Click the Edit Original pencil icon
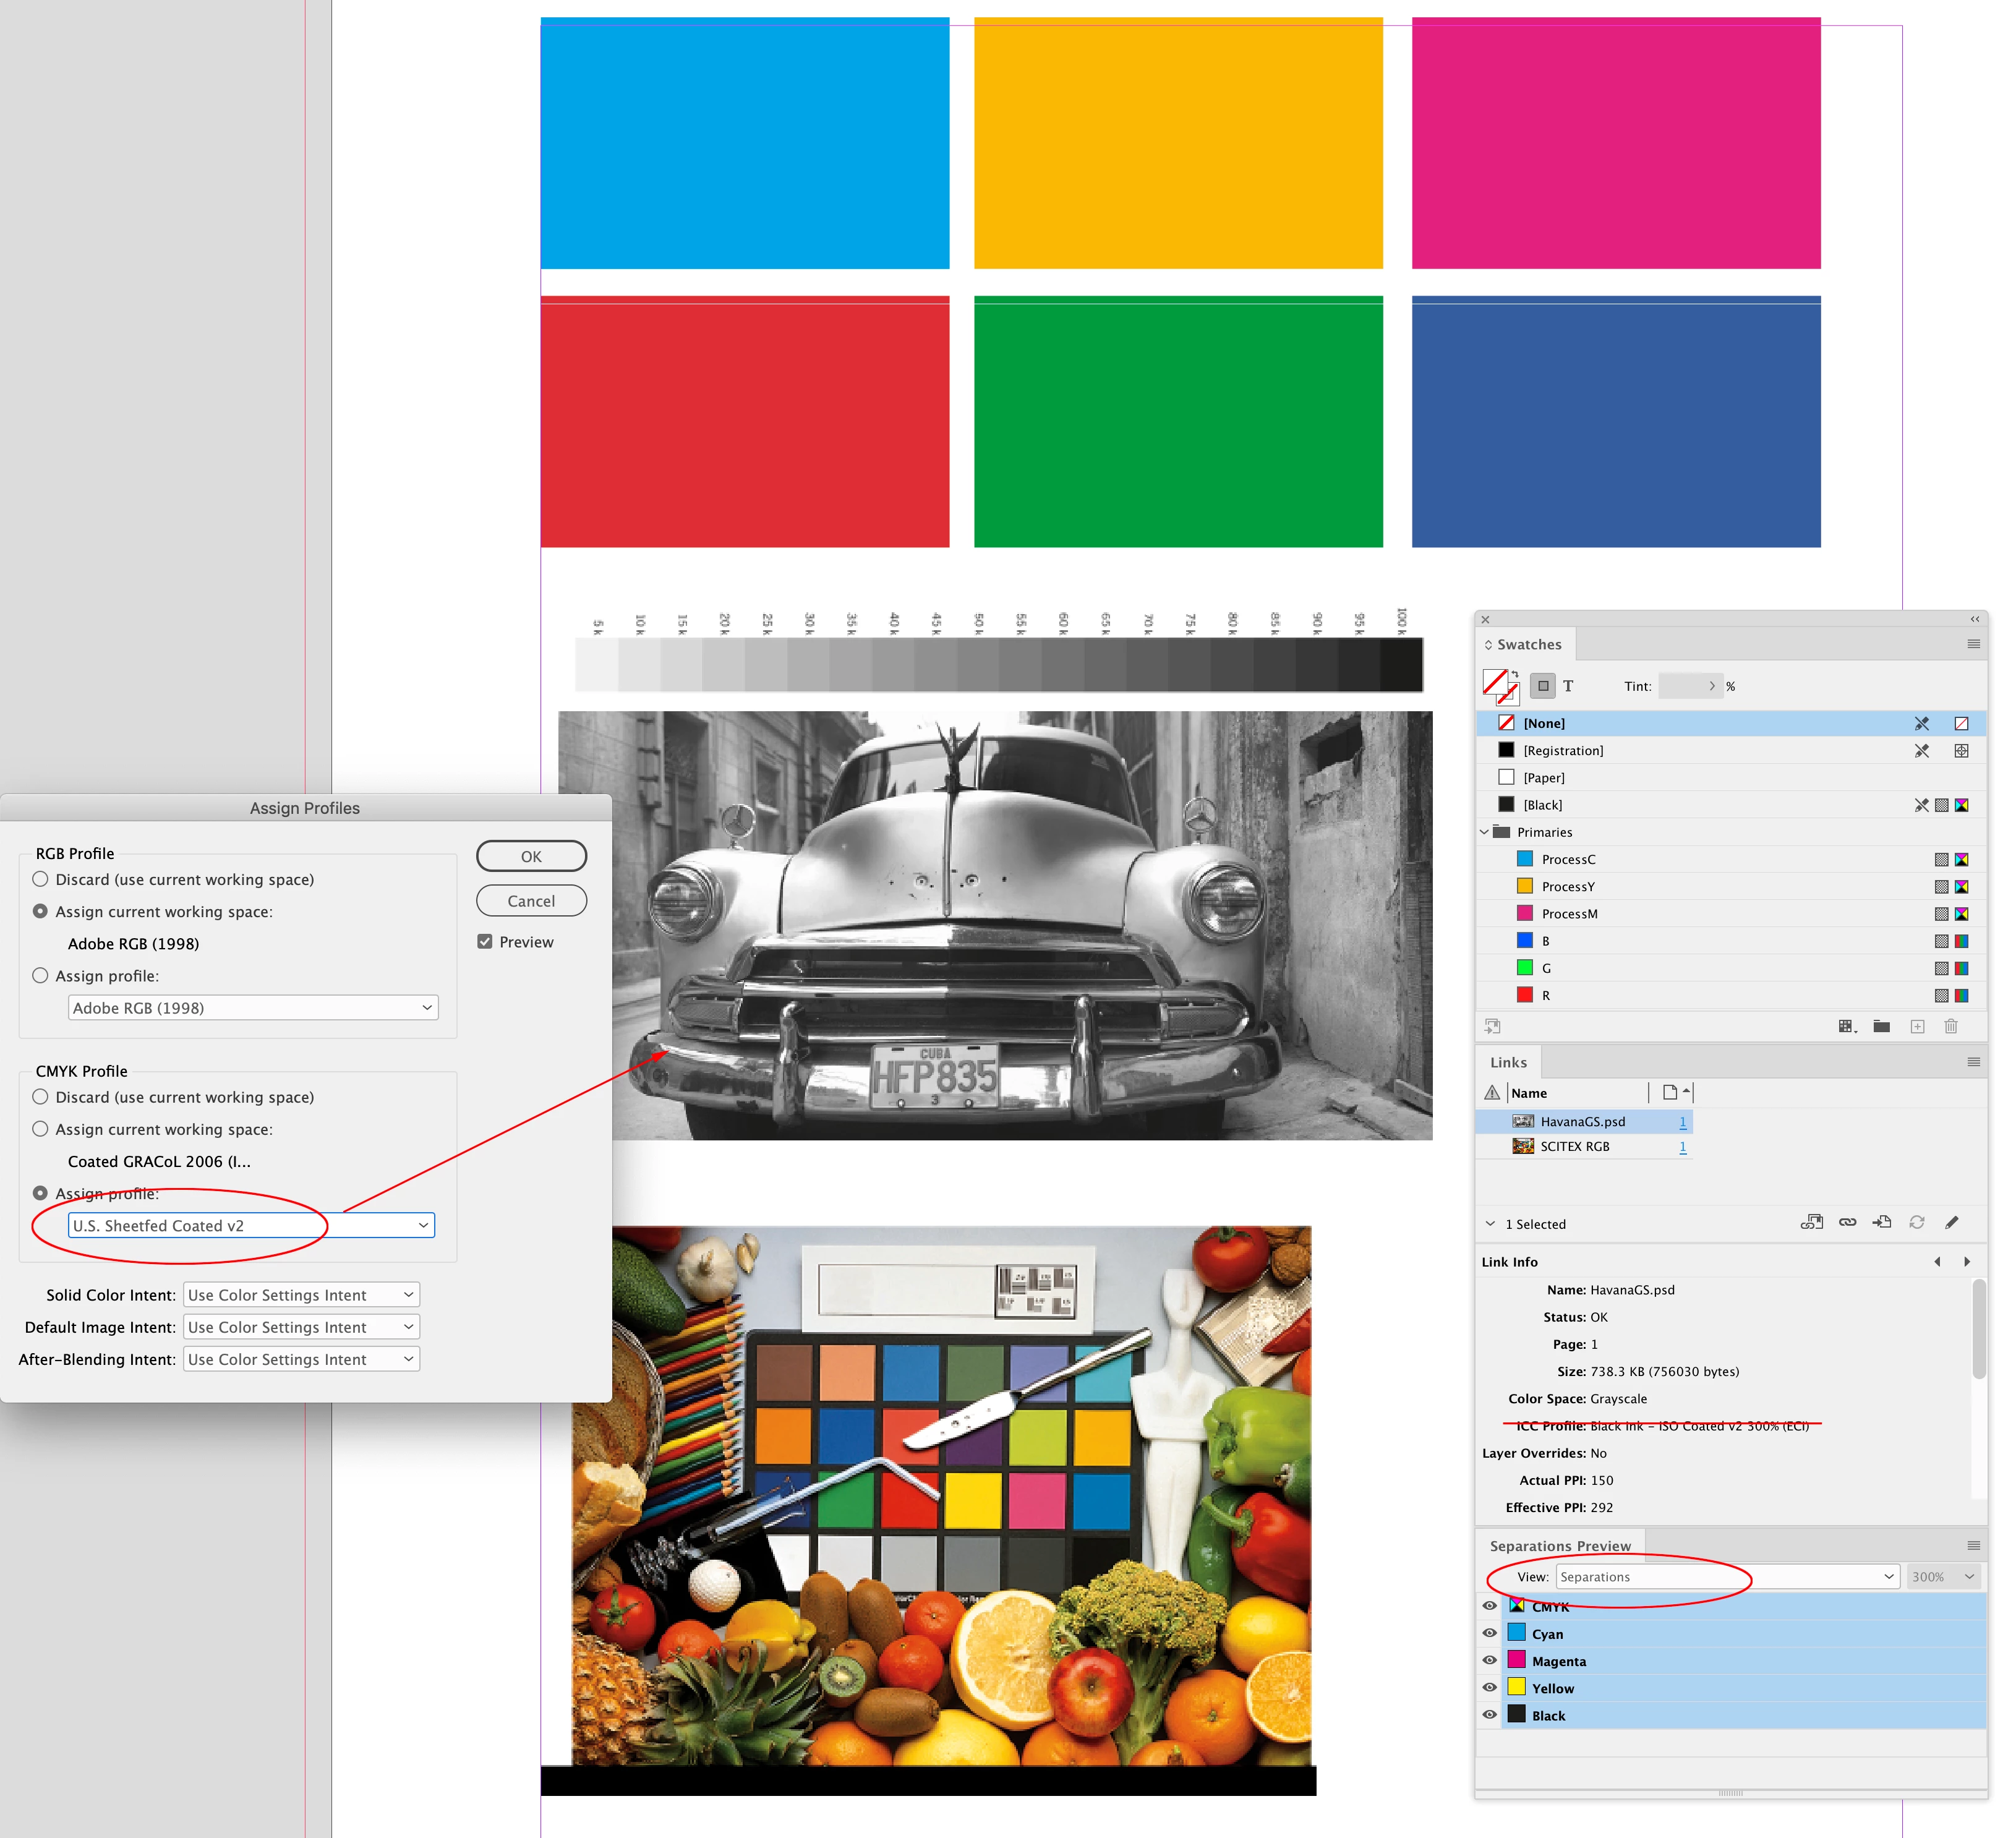The height and width of the screenshot is (1838, 2016). [x=1951, y=1222]
